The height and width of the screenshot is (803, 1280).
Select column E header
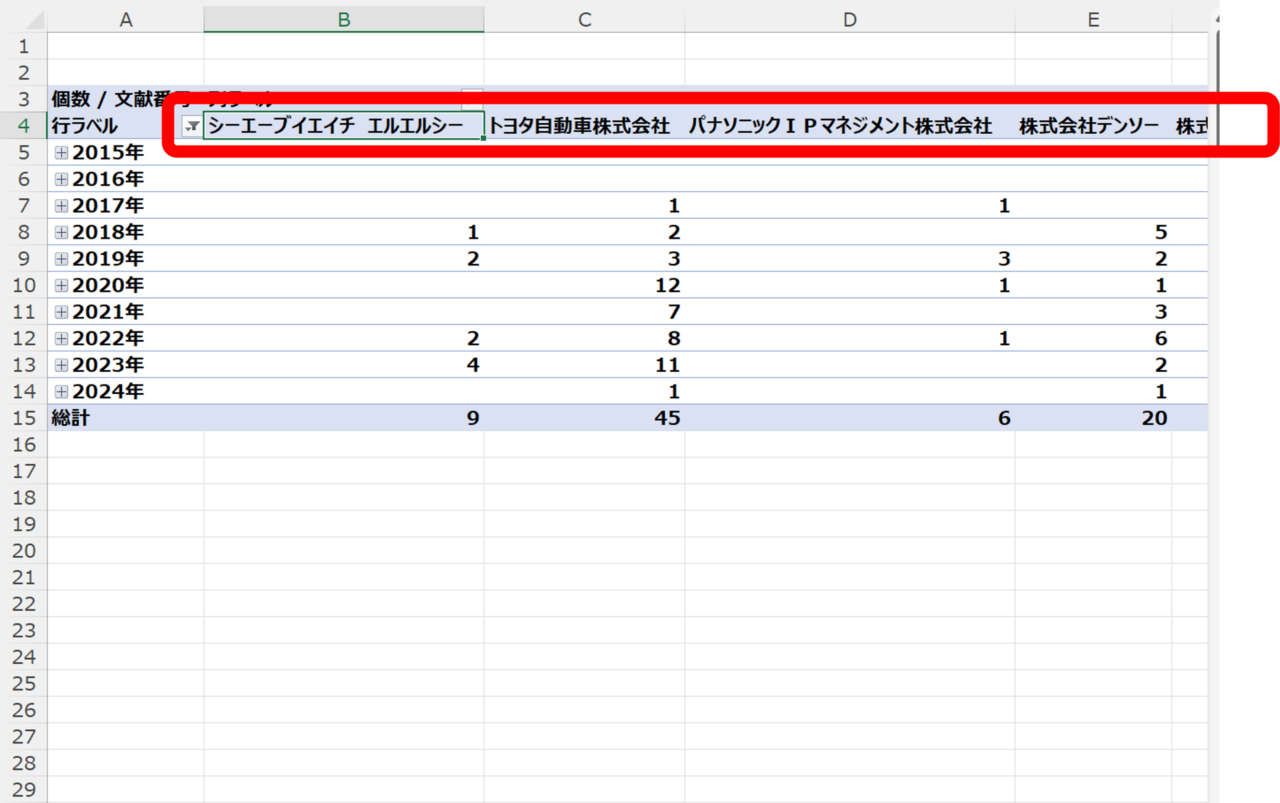[x=1094, y=19]
